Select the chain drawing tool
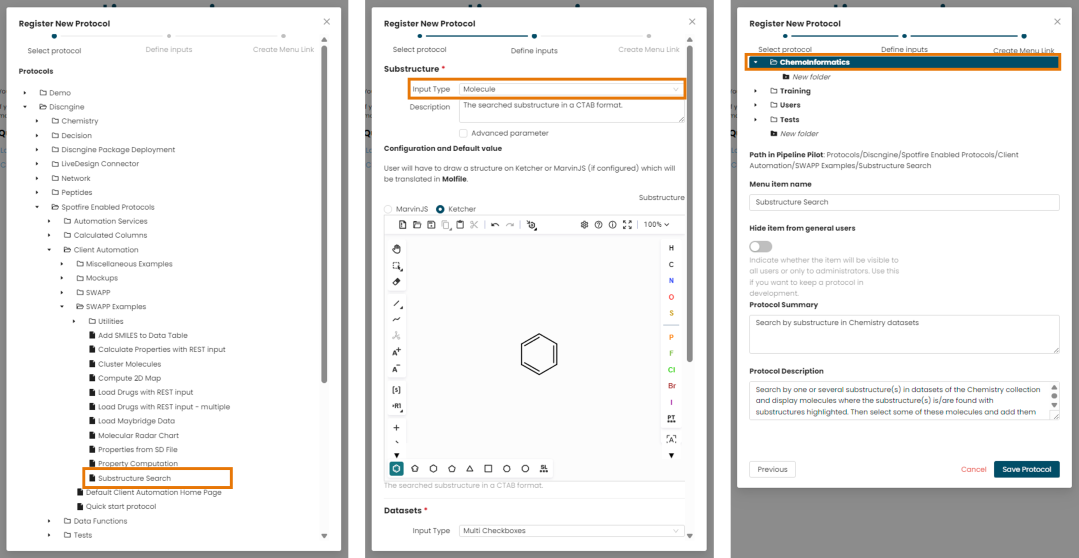The width and height of the screenshot is (1079, 558). point(396,319)
